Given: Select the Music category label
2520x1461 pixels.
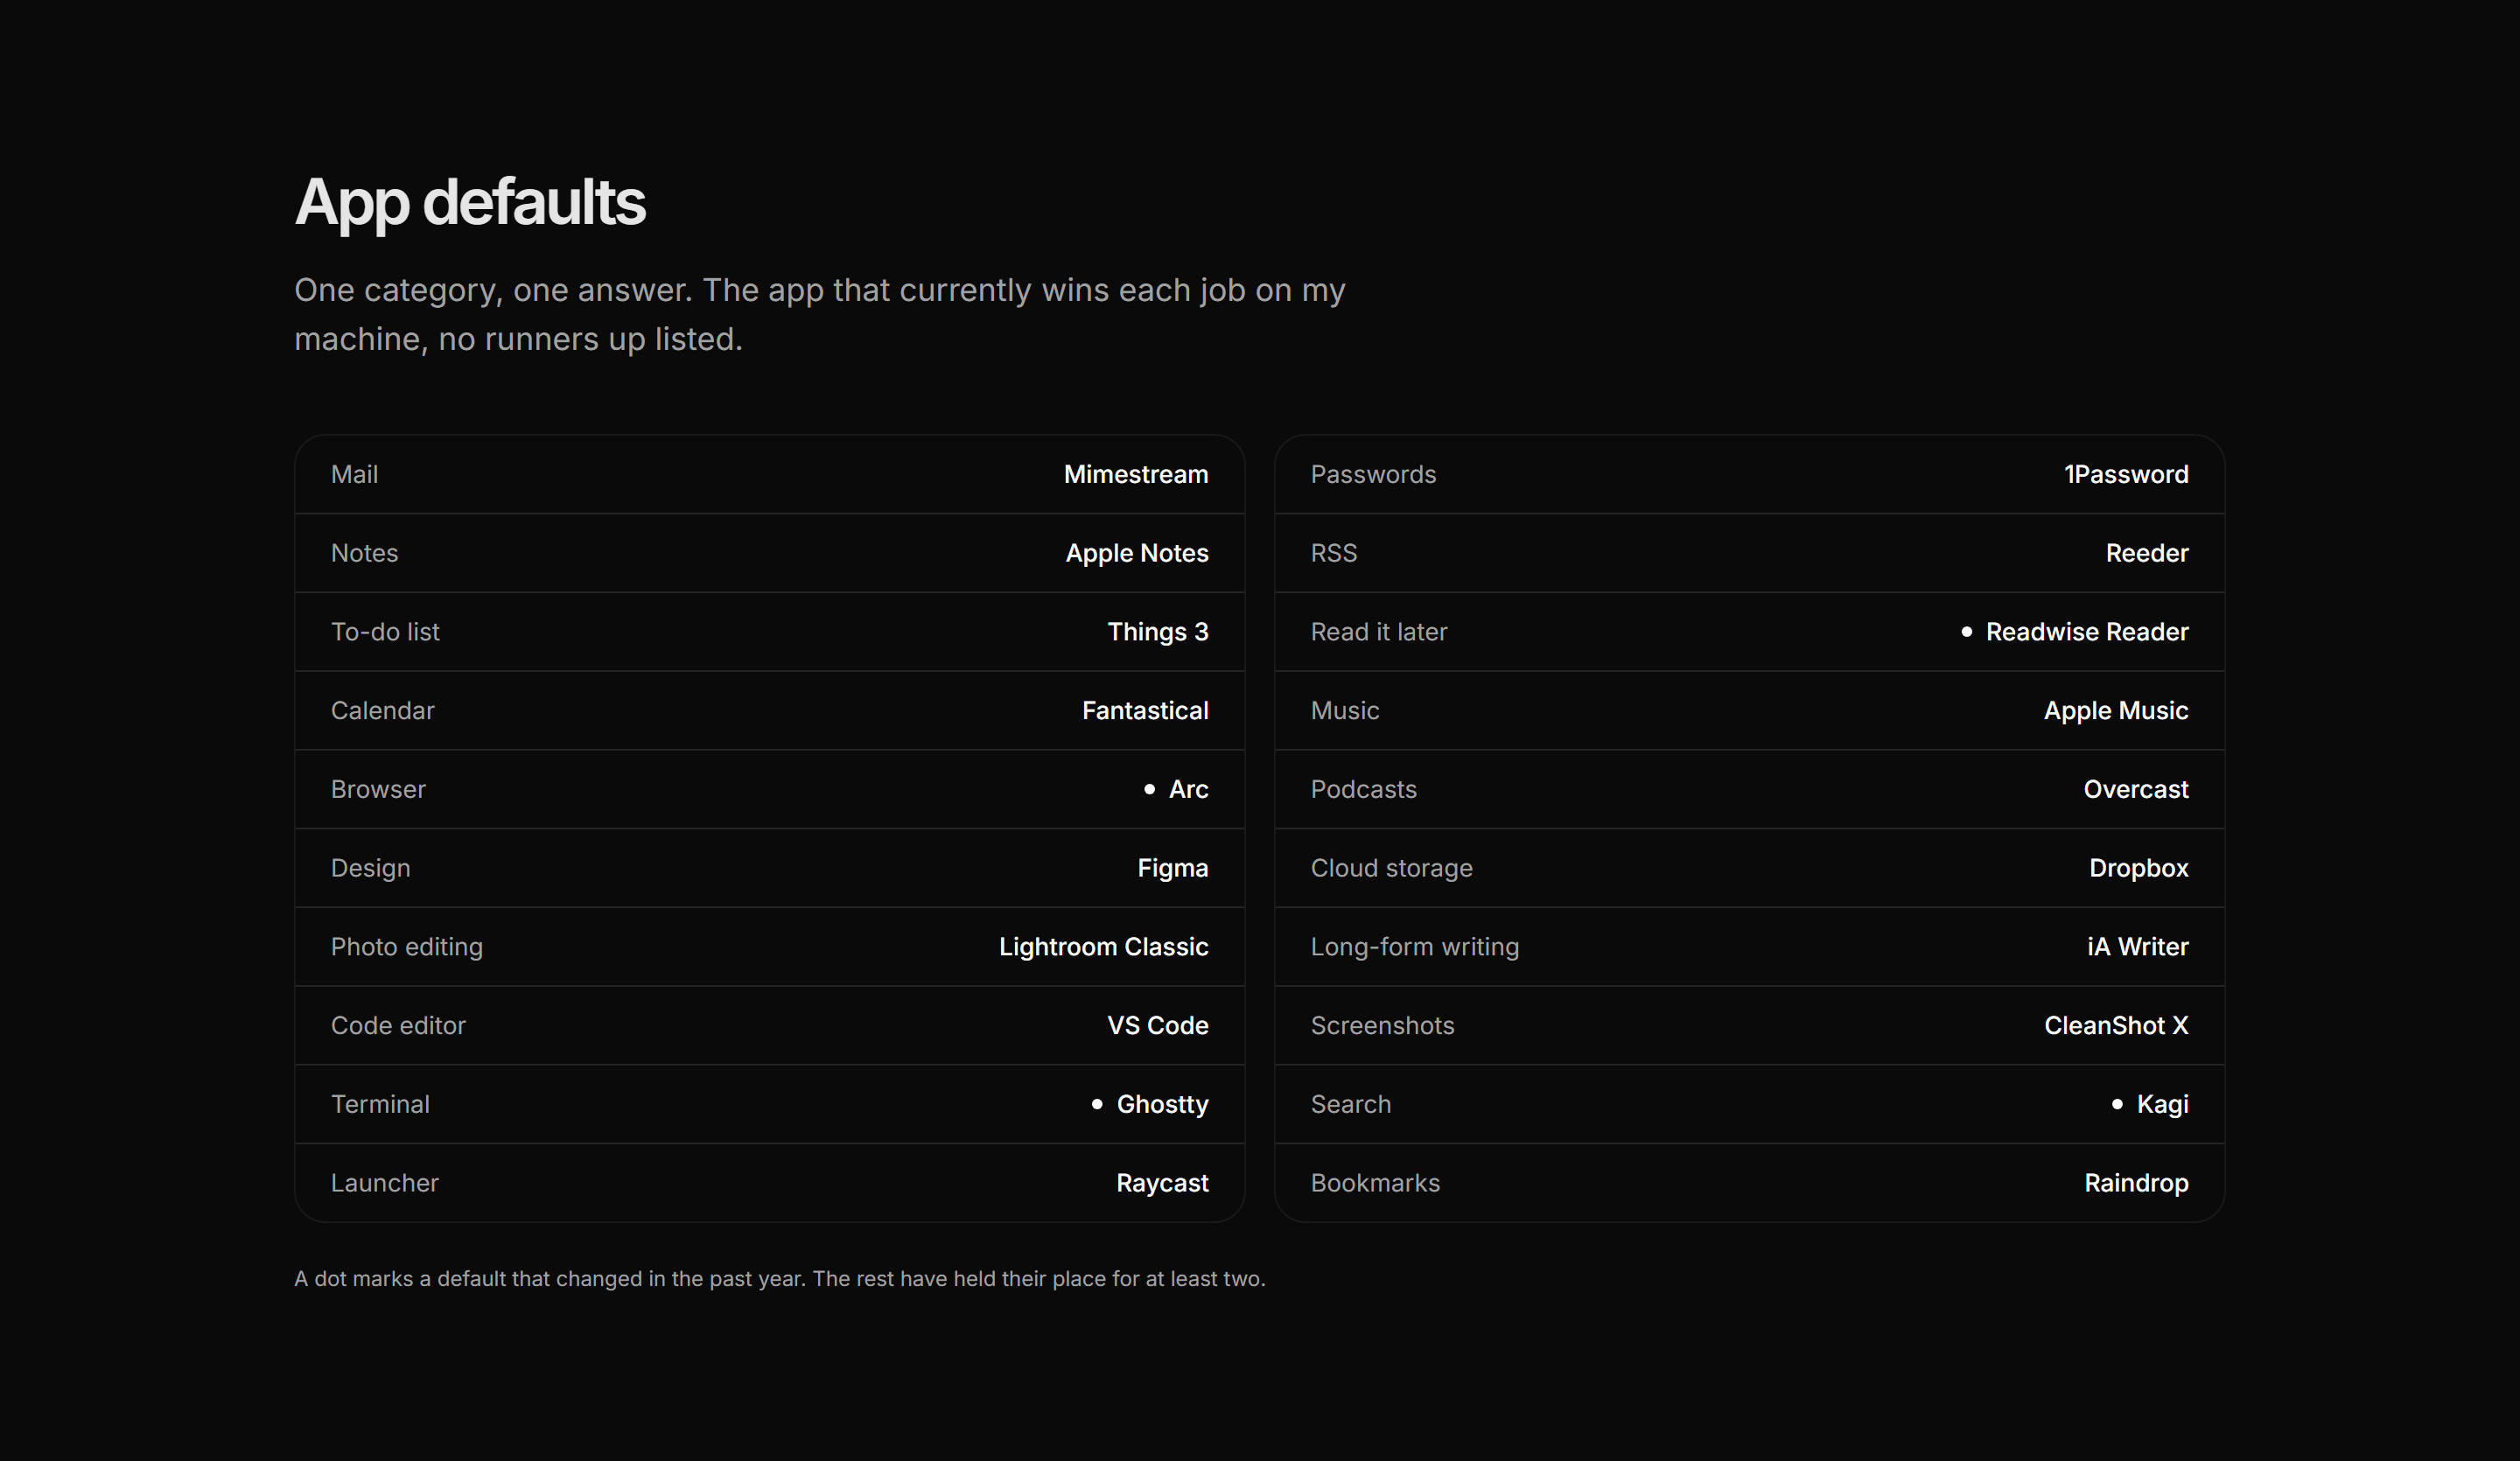Looking at the screenshot, I should (1345, 710).
